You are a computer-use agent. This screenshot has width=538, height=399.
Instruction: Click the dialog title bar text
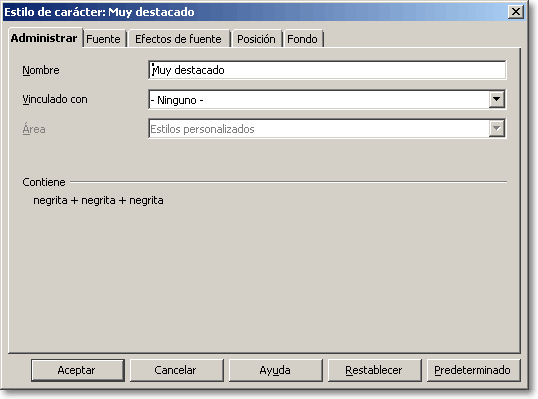tap(99, 12)
